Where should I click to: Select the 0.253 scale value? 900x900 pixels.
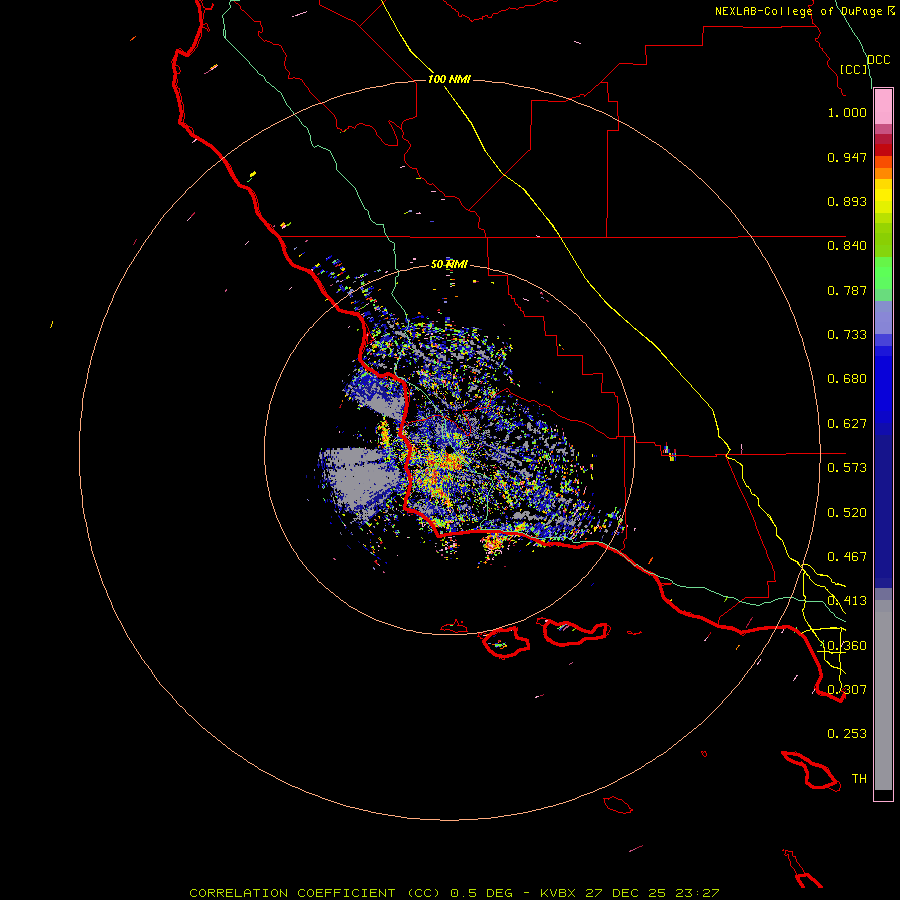point(847,734)
